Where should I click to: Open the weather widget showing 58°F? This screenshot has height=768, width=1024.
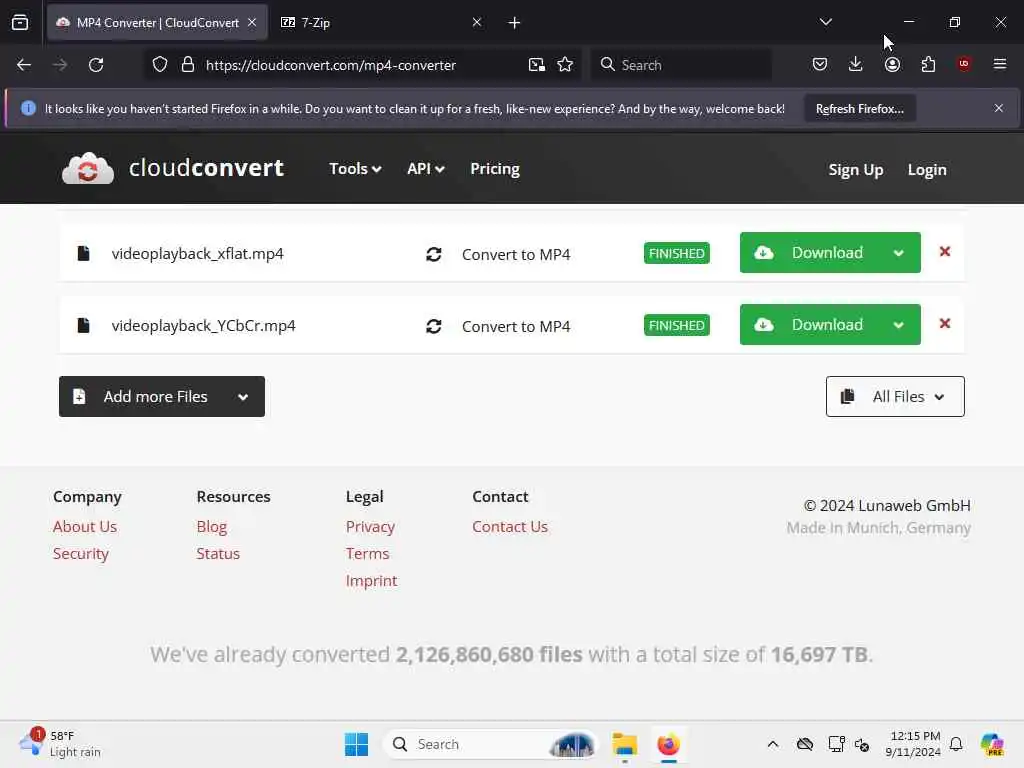tap(60, 744)
